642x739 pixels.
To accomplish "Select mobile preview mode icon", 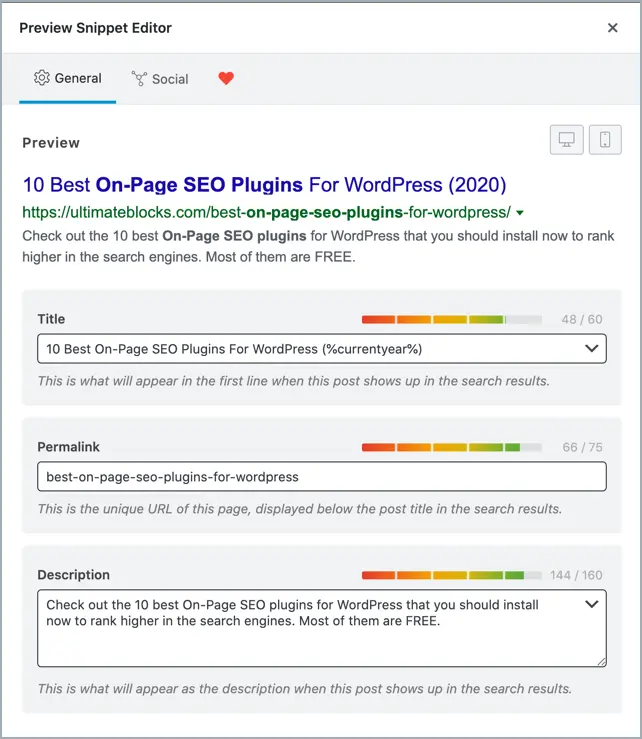I will [x=605, y=140].
